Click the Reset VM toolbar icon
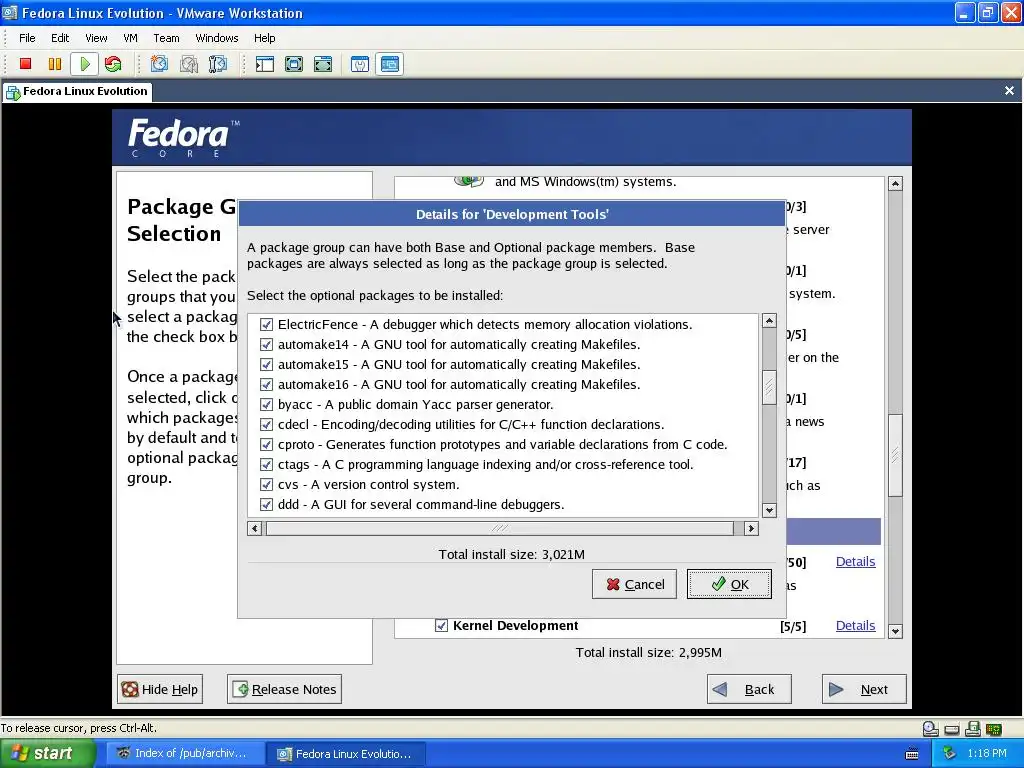This screenshot has height=768, width=1024. 113,64
